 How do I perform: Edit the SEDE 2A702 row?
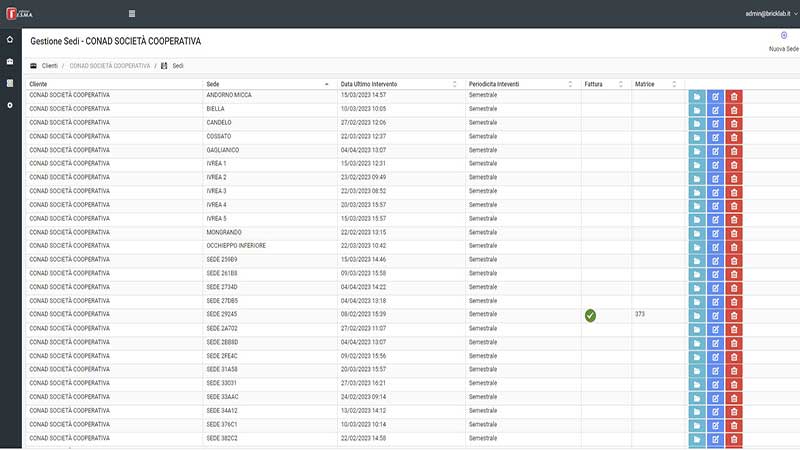click(x=715, y=330)
